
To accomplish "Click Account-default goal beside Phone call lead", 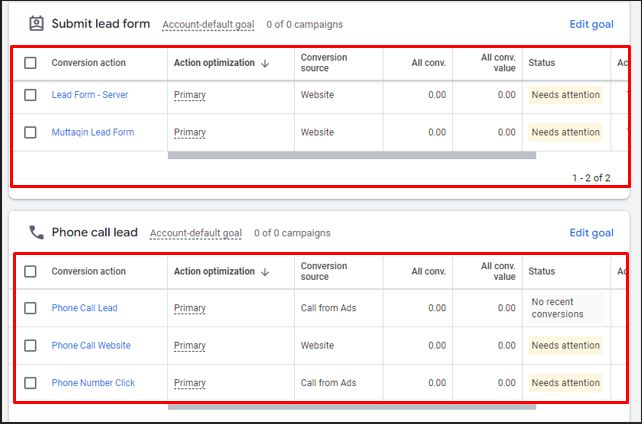I will pos(196,234).
